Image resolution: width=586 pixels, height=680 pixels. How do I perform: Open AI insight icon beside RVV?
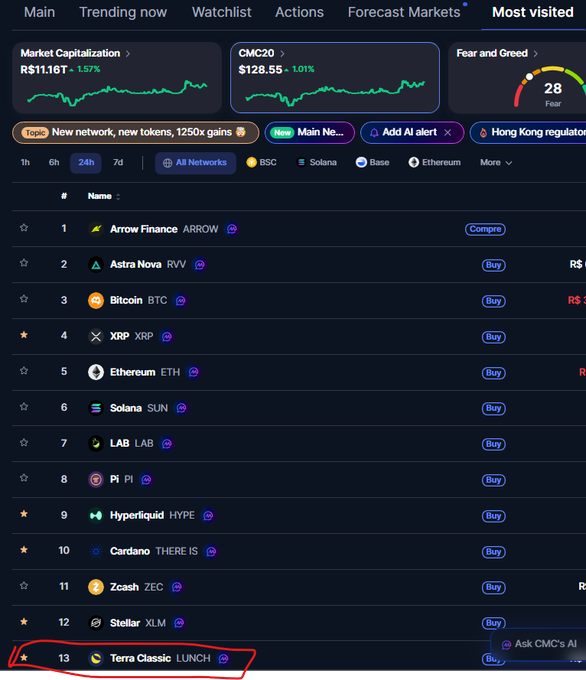click(x=200, y=265)
